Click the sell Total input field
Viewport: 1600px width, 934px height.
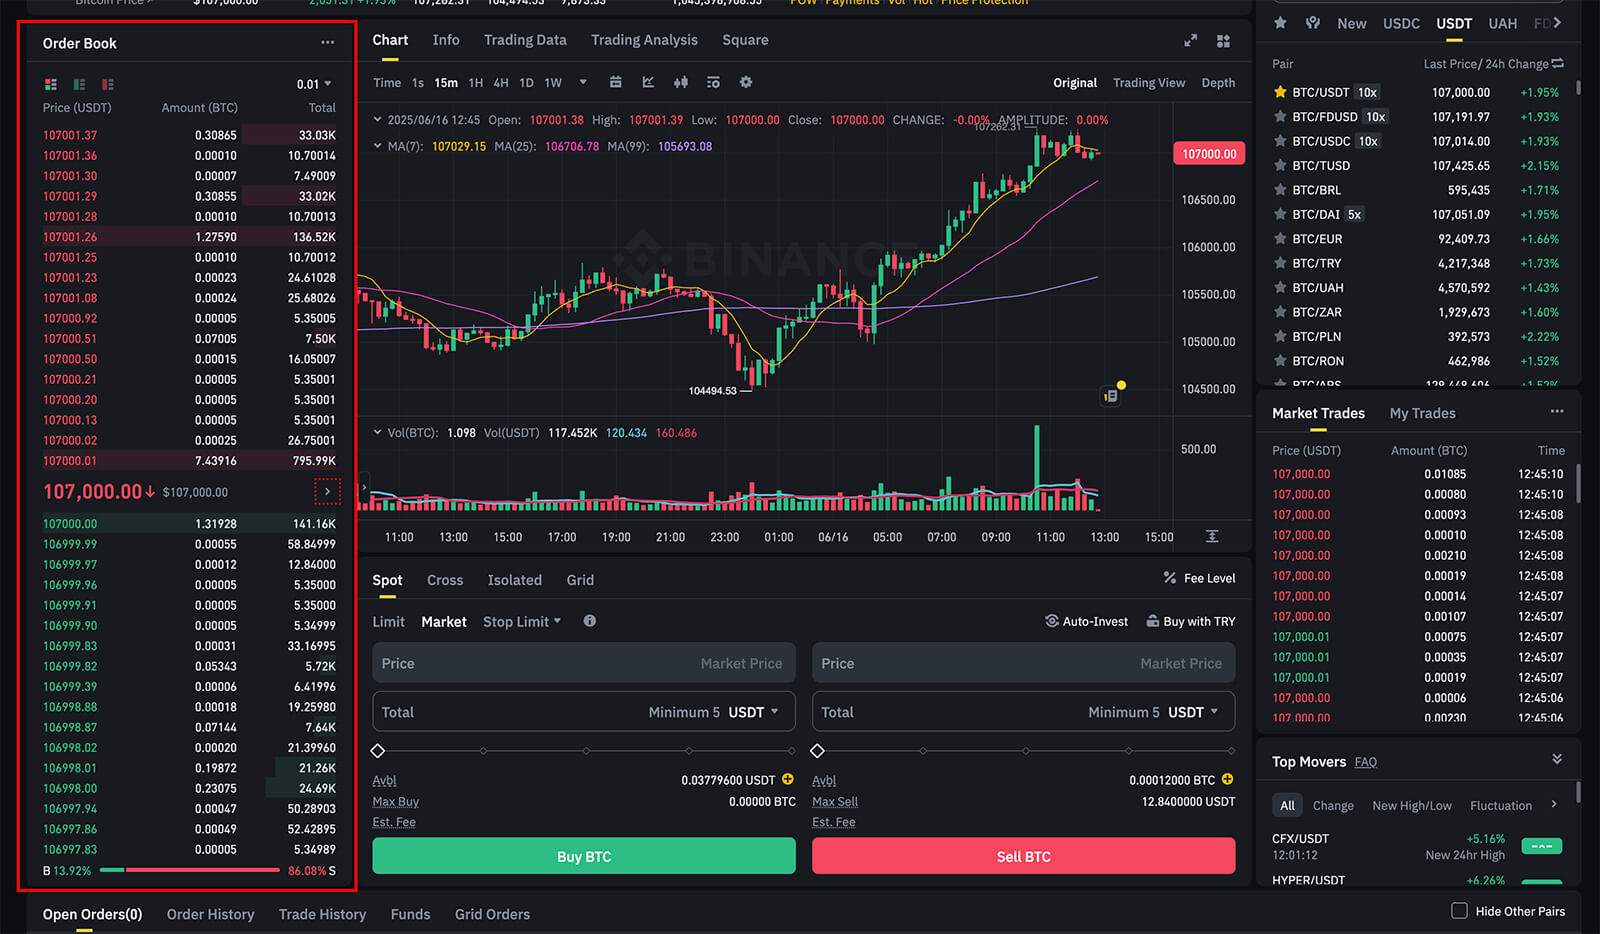(950, 712)
